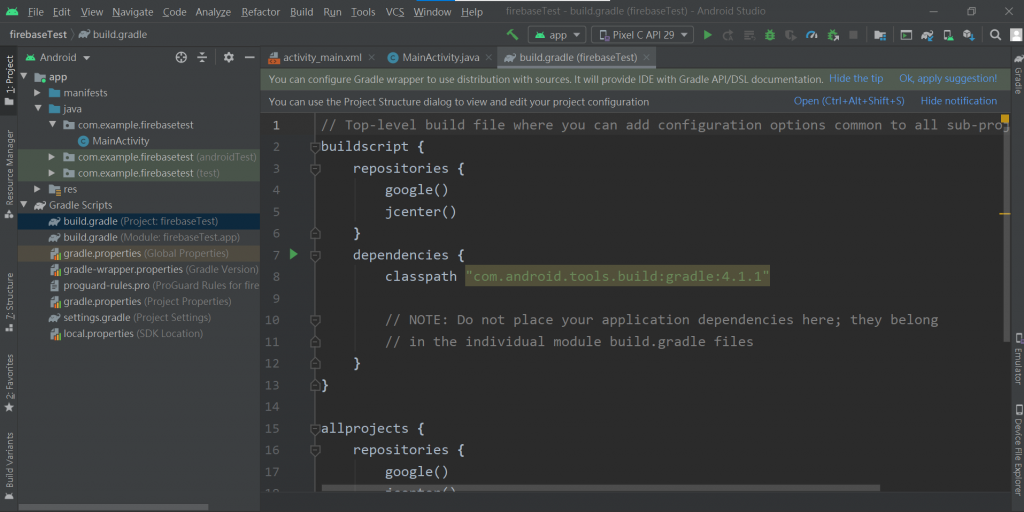The width and height of the screenshot is (1024, 512).
Task: Collapse the java folder
Action: click(38, 109)
